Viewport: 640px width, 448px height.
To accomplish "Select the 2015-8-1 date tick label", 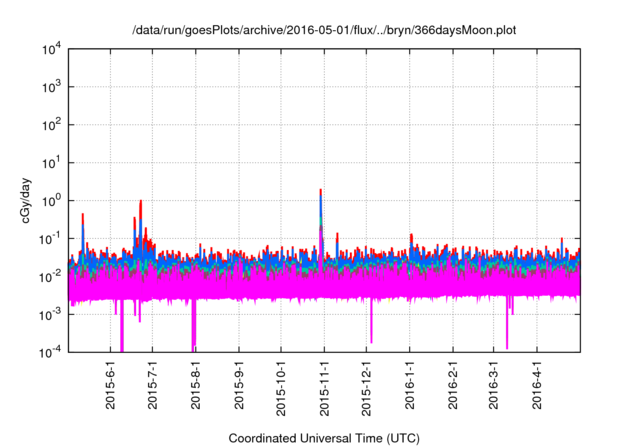I will click(x=196, y=387).
